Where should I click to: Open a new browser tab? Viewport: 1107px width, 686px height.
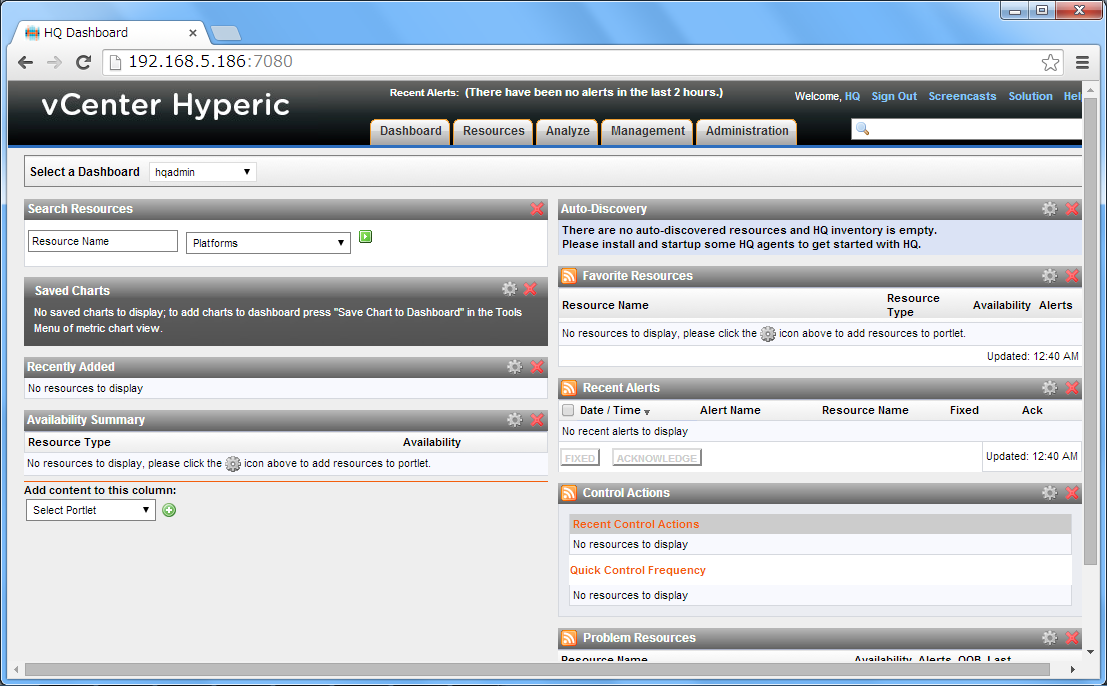point(226,32)
